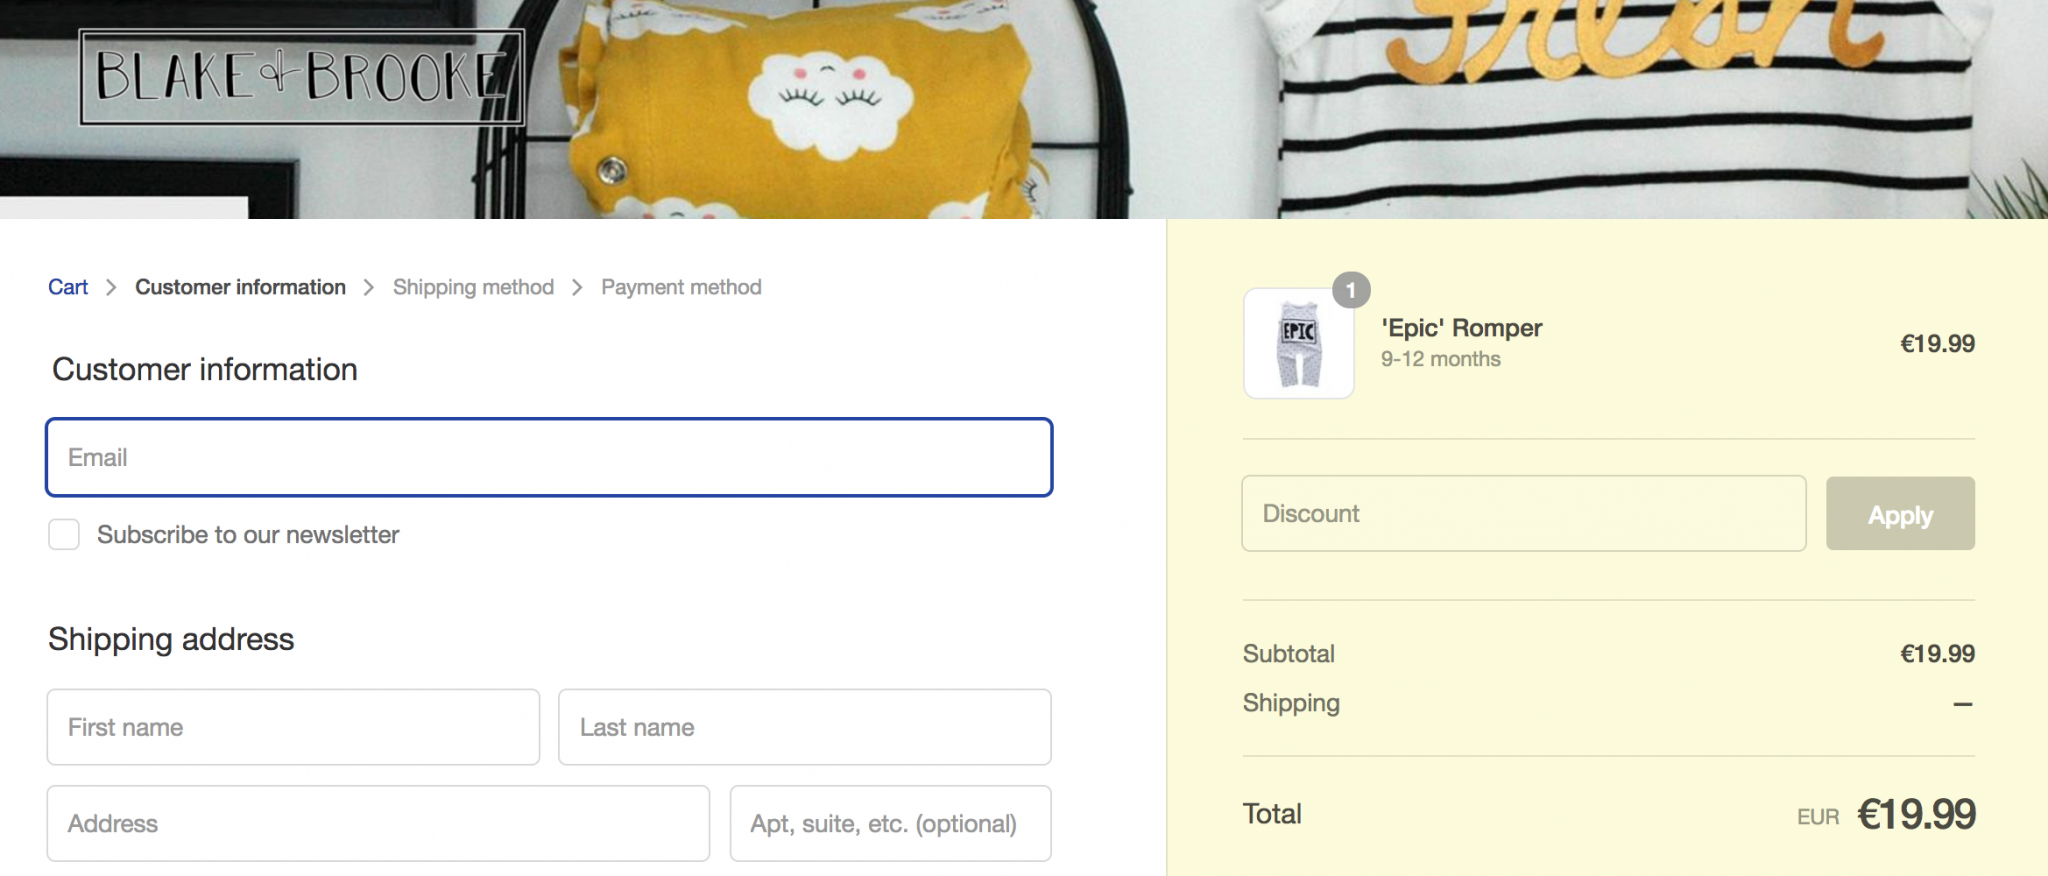This screenshot has height=876, width=2048.
Task: Click the 'Epic' Romper product thumbnail
Action: tap(1298, 344)
